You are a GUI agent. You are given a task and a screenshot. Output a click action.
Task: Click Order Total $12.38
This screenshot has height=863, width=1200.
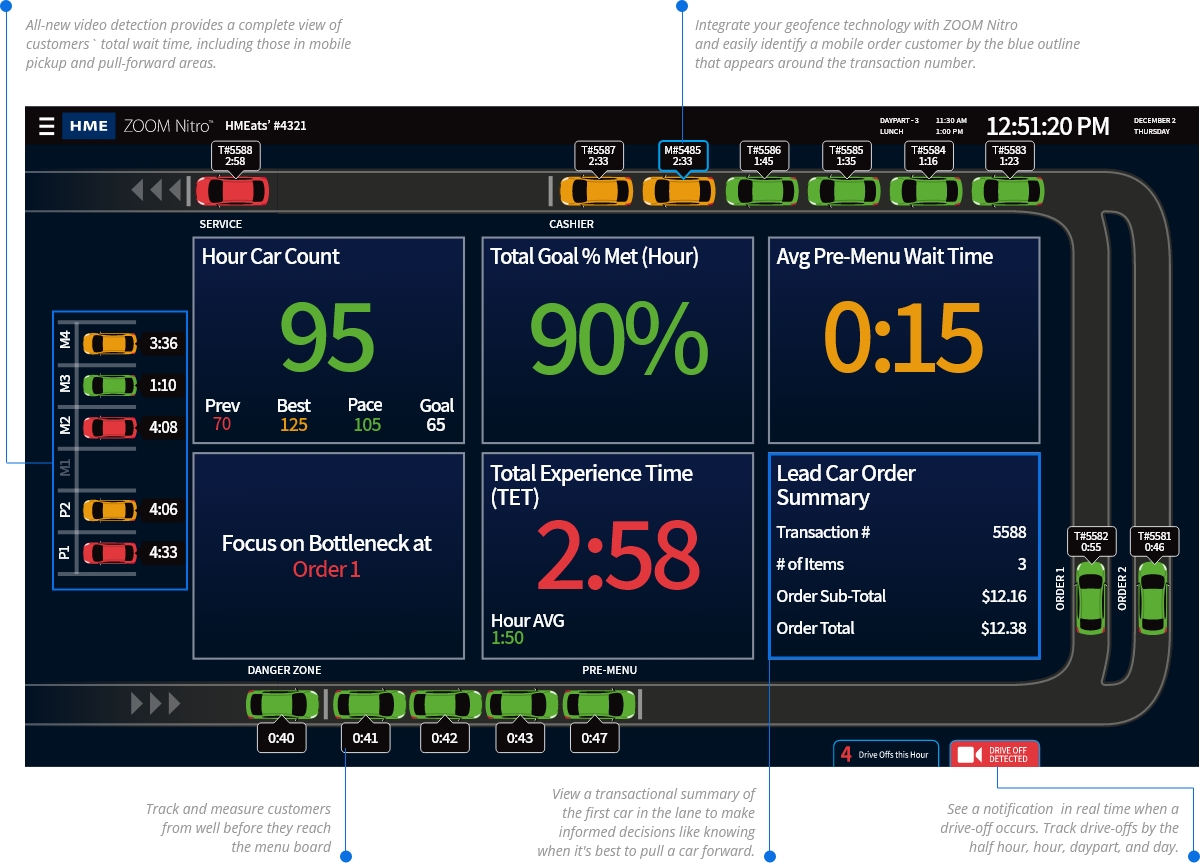coord(902,628)
